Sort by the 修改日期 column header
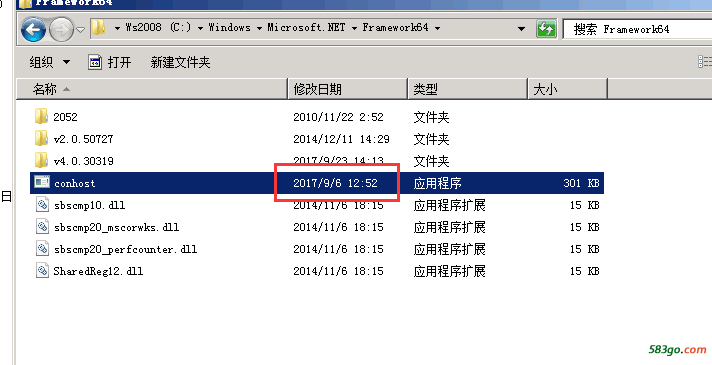Screen dimensions: 712x365 [x=348, y=89]
